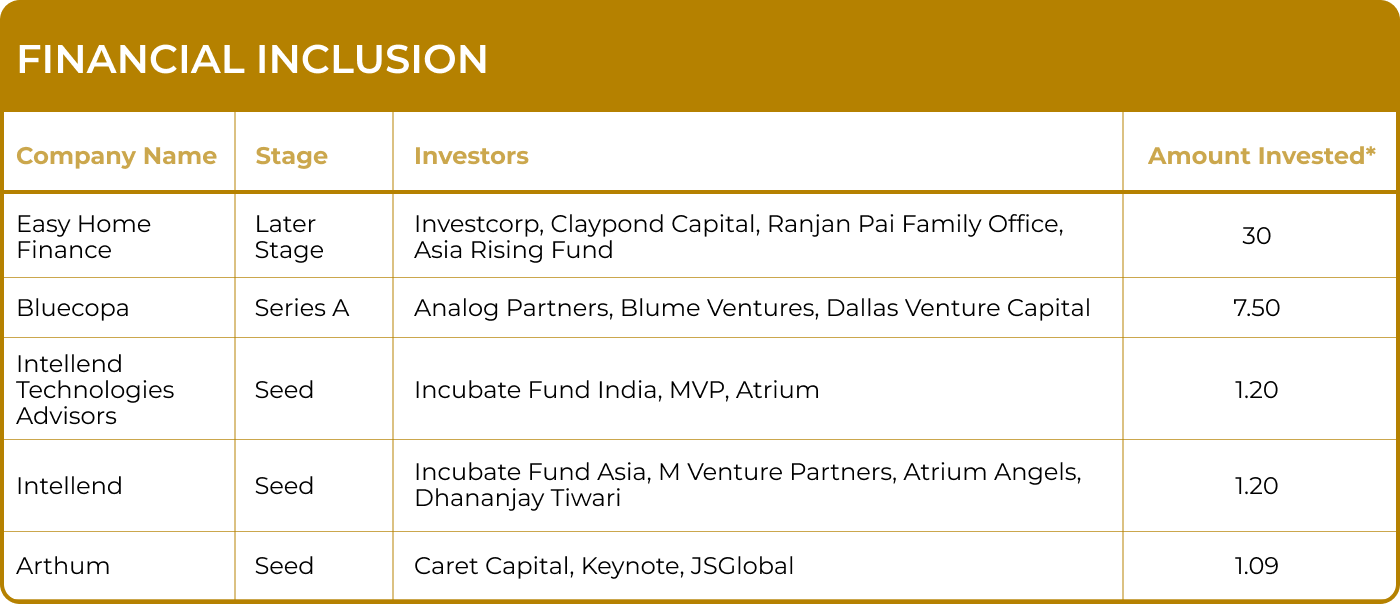Viewport: 1400px width, 604px height.
Task: Select the 1.09 amount for Arthum
Action: coord(1256,566)
